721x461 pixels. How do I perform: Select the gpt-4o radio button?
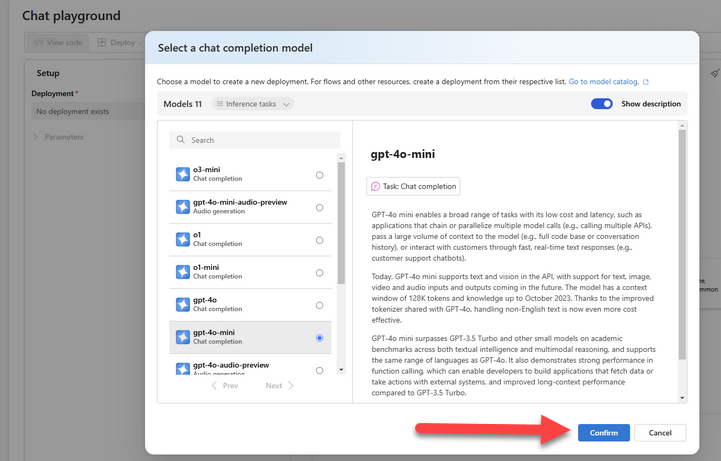click(x=320, y=306)
